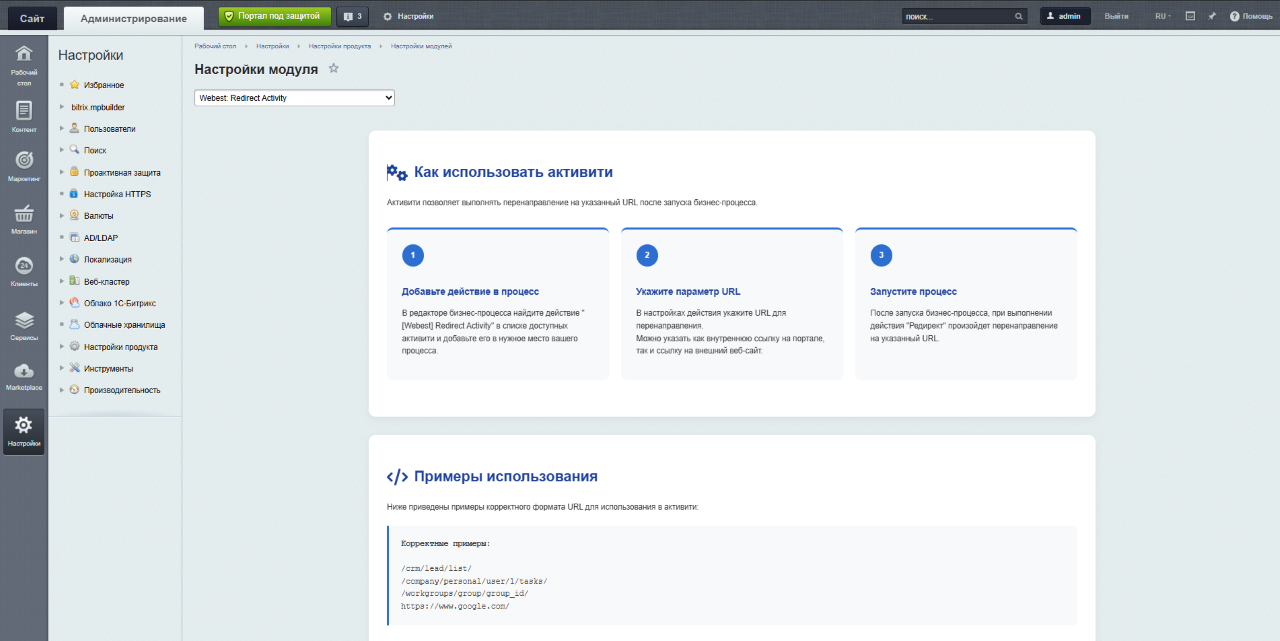Image resolution: width=1280 pixels, height=641 pixels.
Task: Click the Магазин basket icon
Action: click(x=23, y=215)
